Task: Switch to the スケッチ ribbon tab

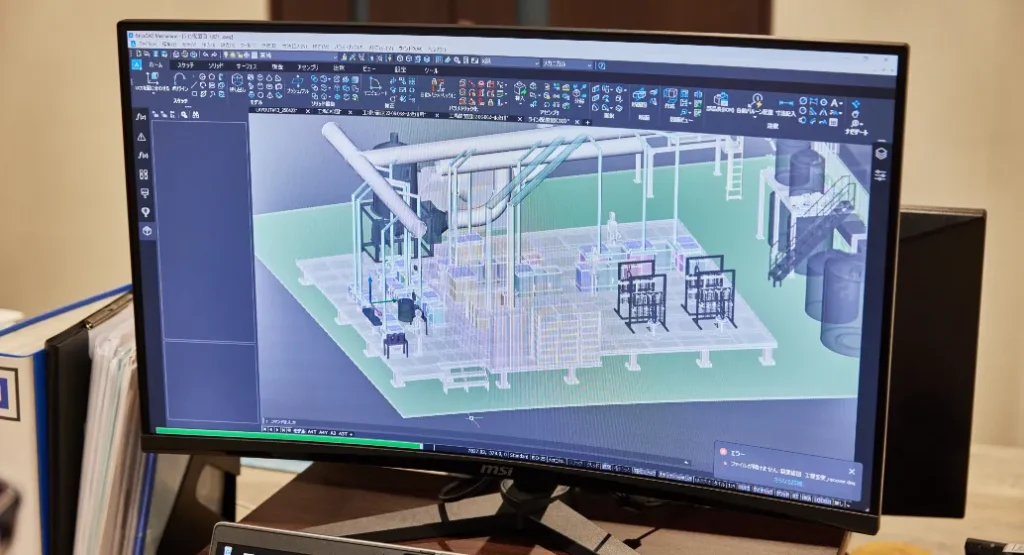Action: coord(185,65)
